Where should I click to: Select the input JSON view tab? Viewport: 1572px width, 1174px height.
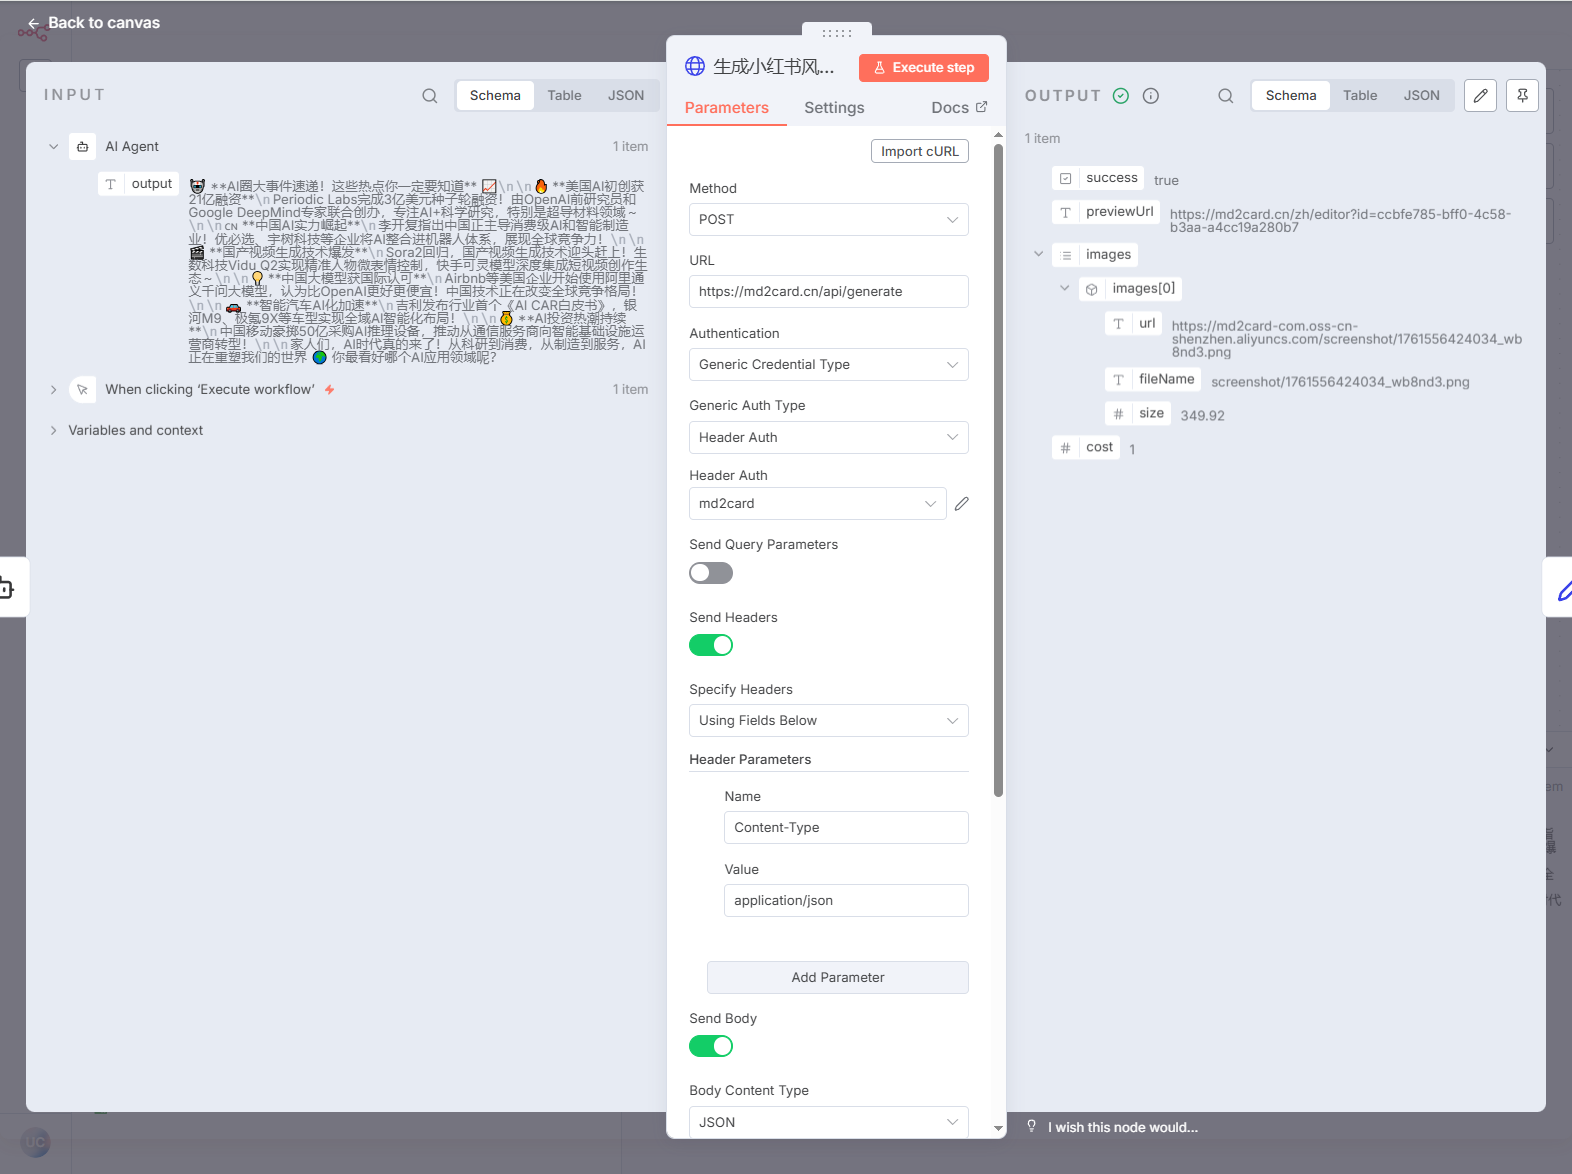coord(626,96)
